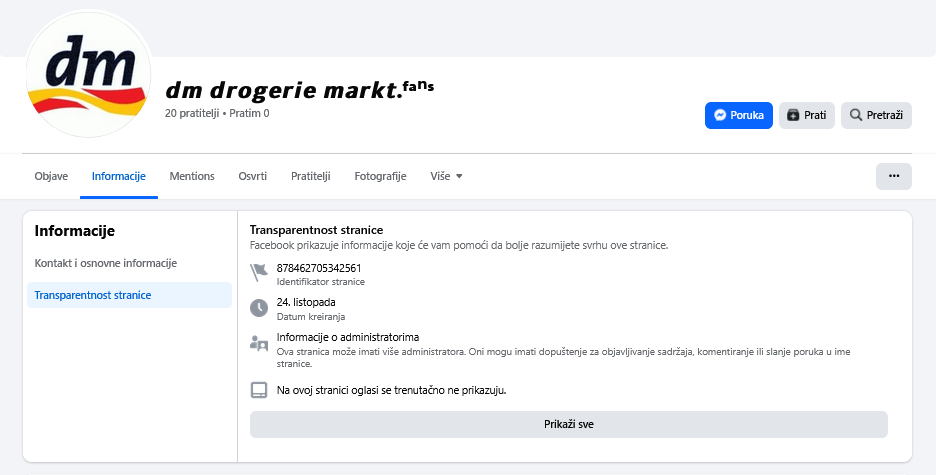Select the Informacije tab
This screenshot has height=475, width=936.
pos(118,176)
